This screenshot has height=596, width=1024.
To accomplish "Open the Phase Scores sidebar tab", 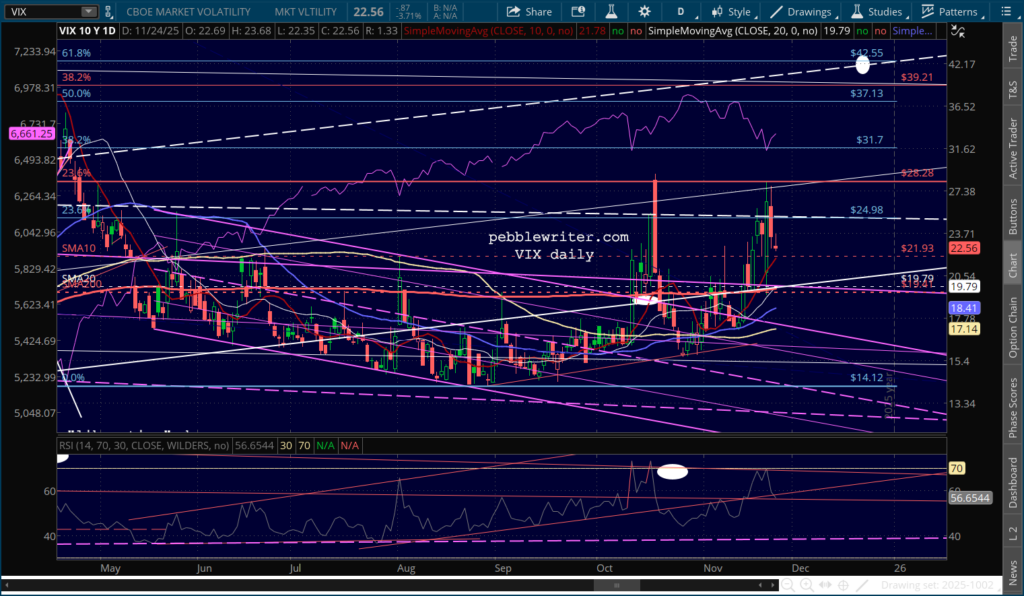I will pyautogui.click(x=1013, y=407).
